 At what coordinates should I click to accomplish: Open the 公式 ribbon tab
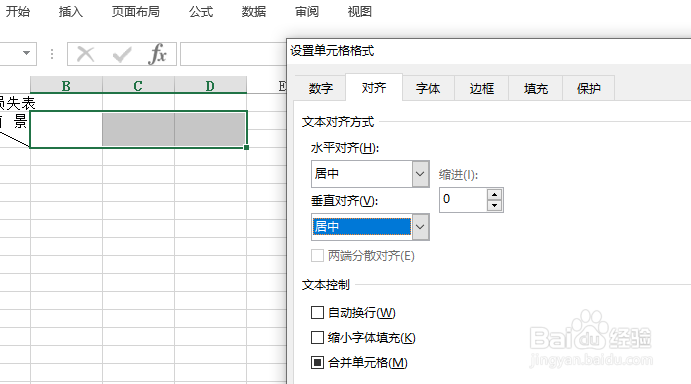pyautogui.click(x=201, y=11)
